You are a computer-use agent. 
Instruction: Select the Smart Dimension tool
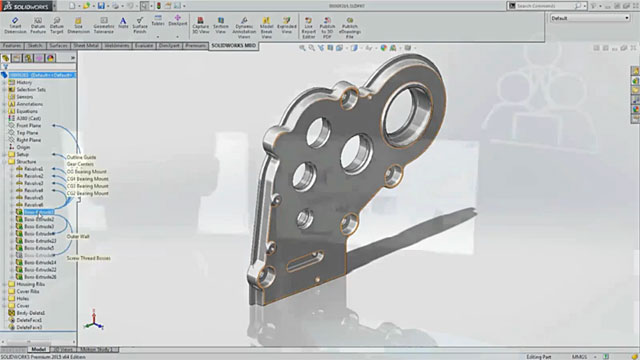point(15,25)
